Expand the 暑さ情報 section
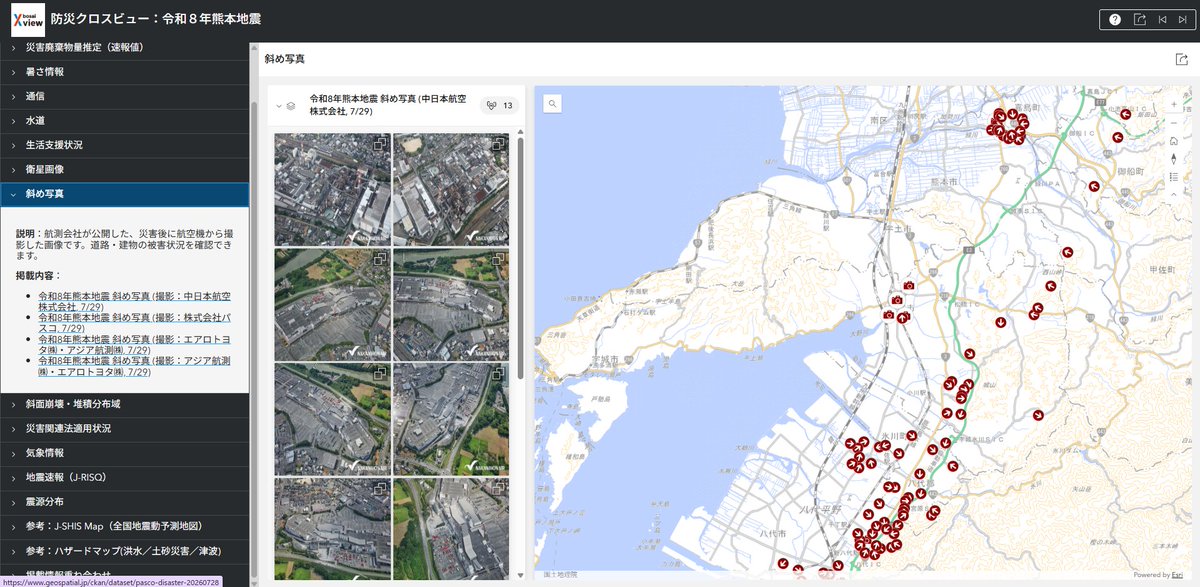The height and width of the screenshot is (587, 1200). [124, 72]
